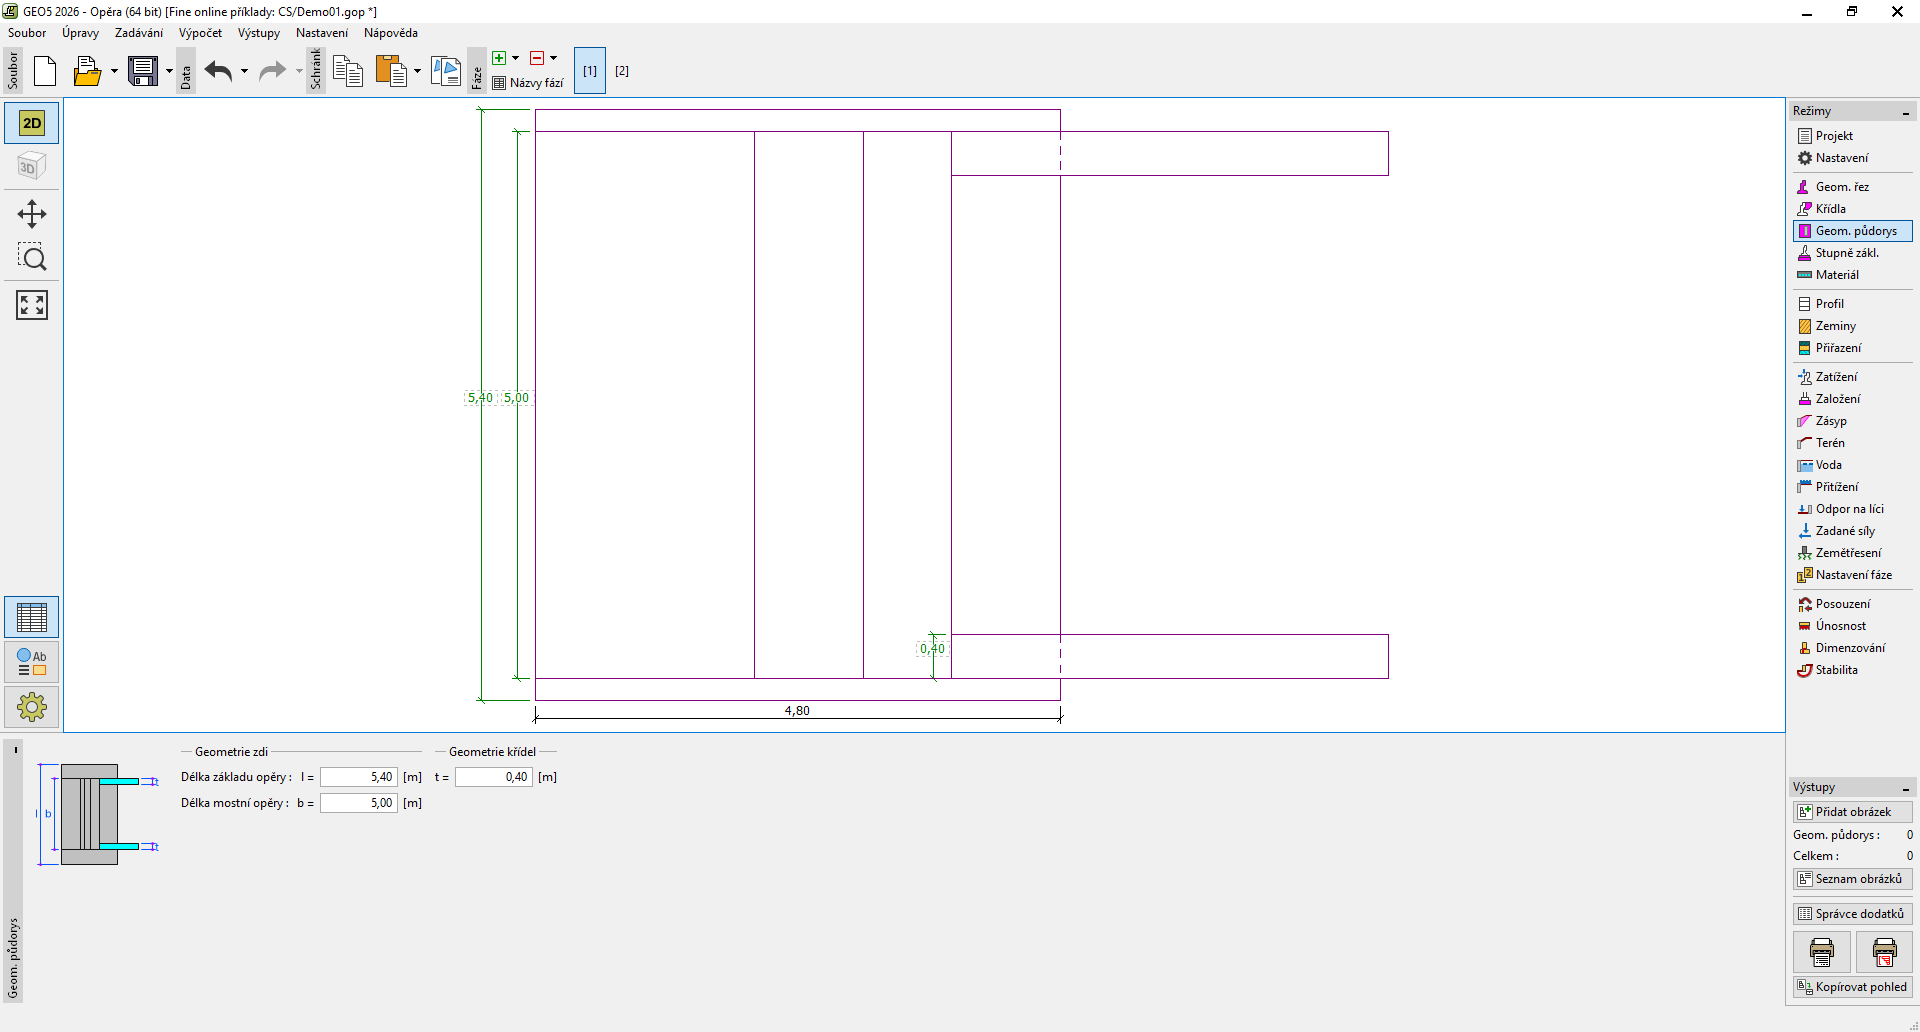Click the new file icon

(x=45, y=71)
